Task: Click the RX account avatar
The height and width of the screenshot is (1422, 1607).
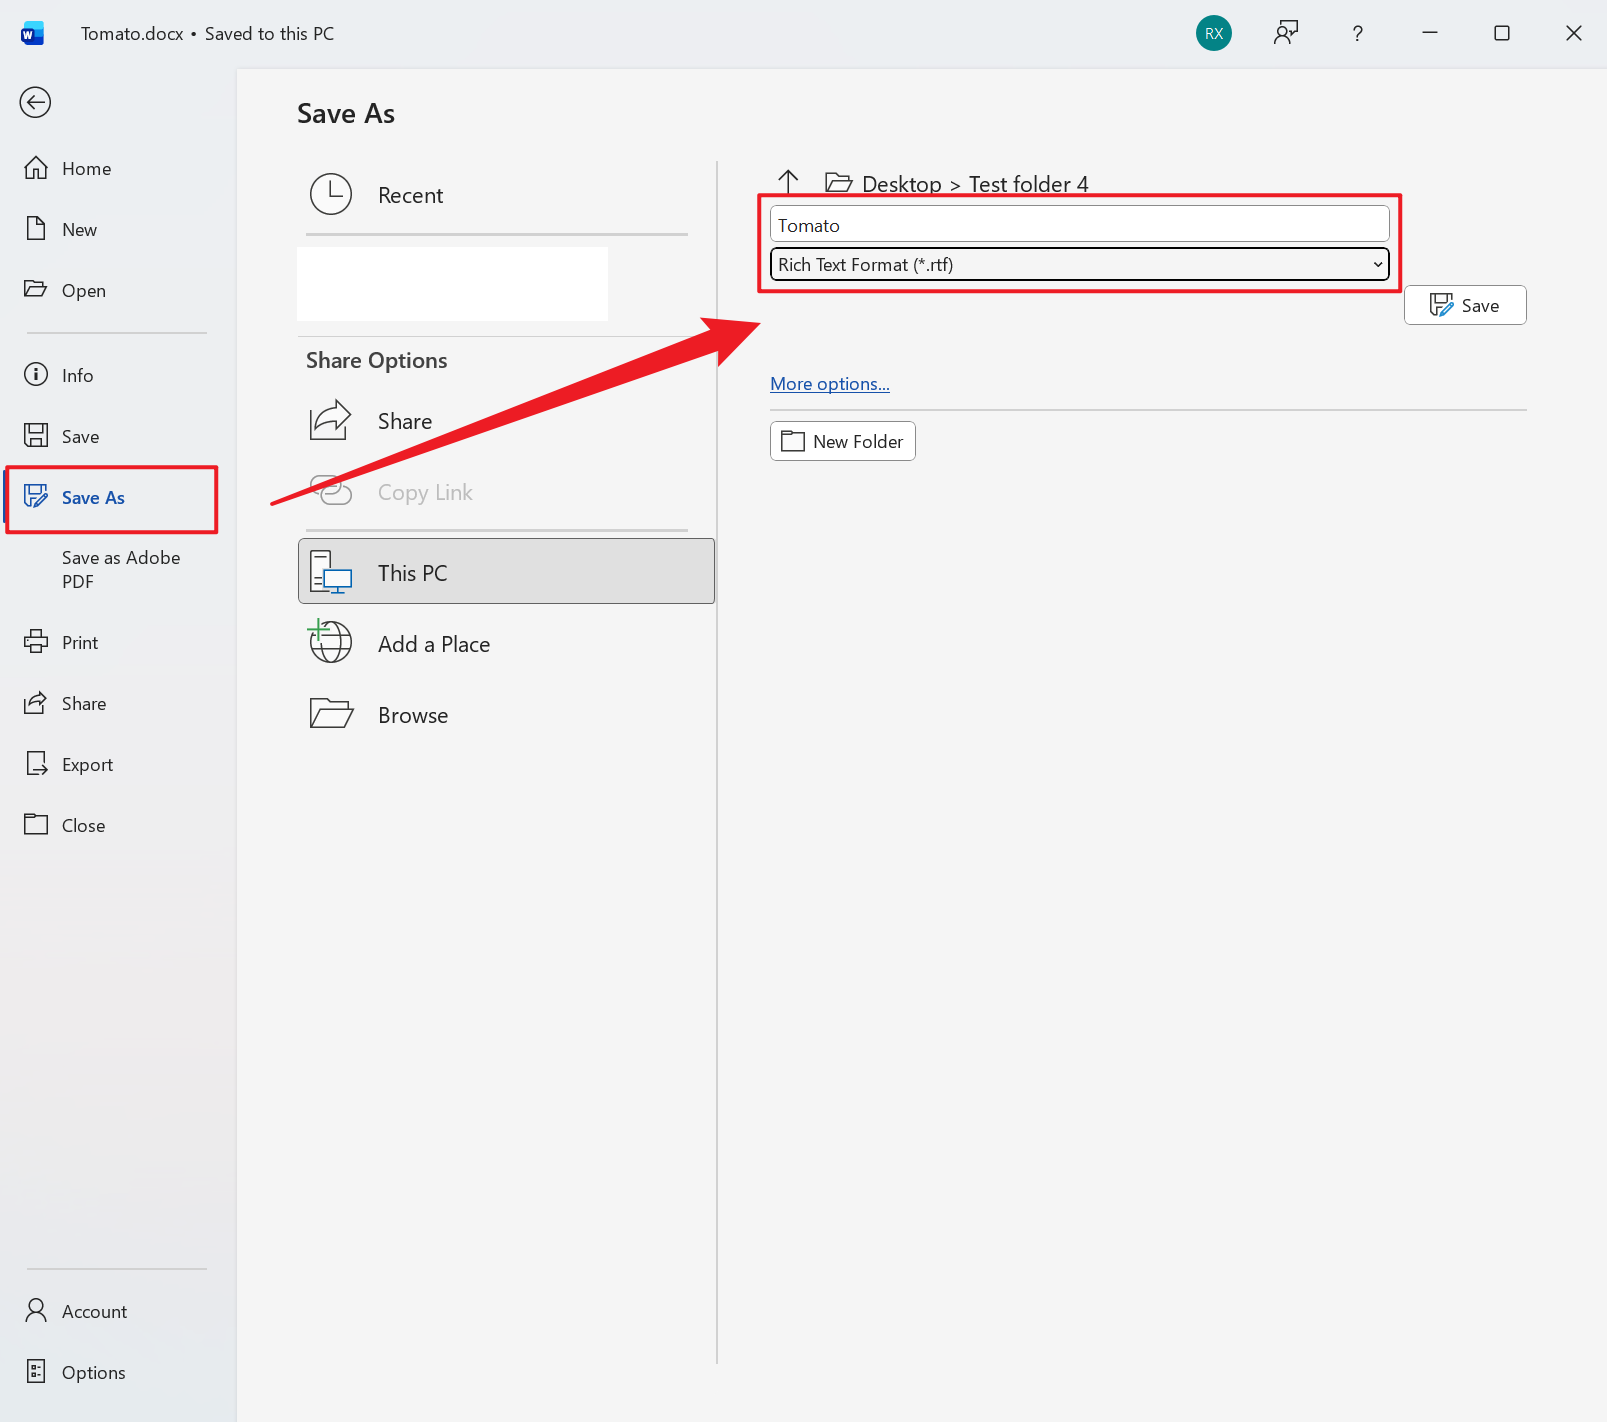Action: click(1213, 33)
